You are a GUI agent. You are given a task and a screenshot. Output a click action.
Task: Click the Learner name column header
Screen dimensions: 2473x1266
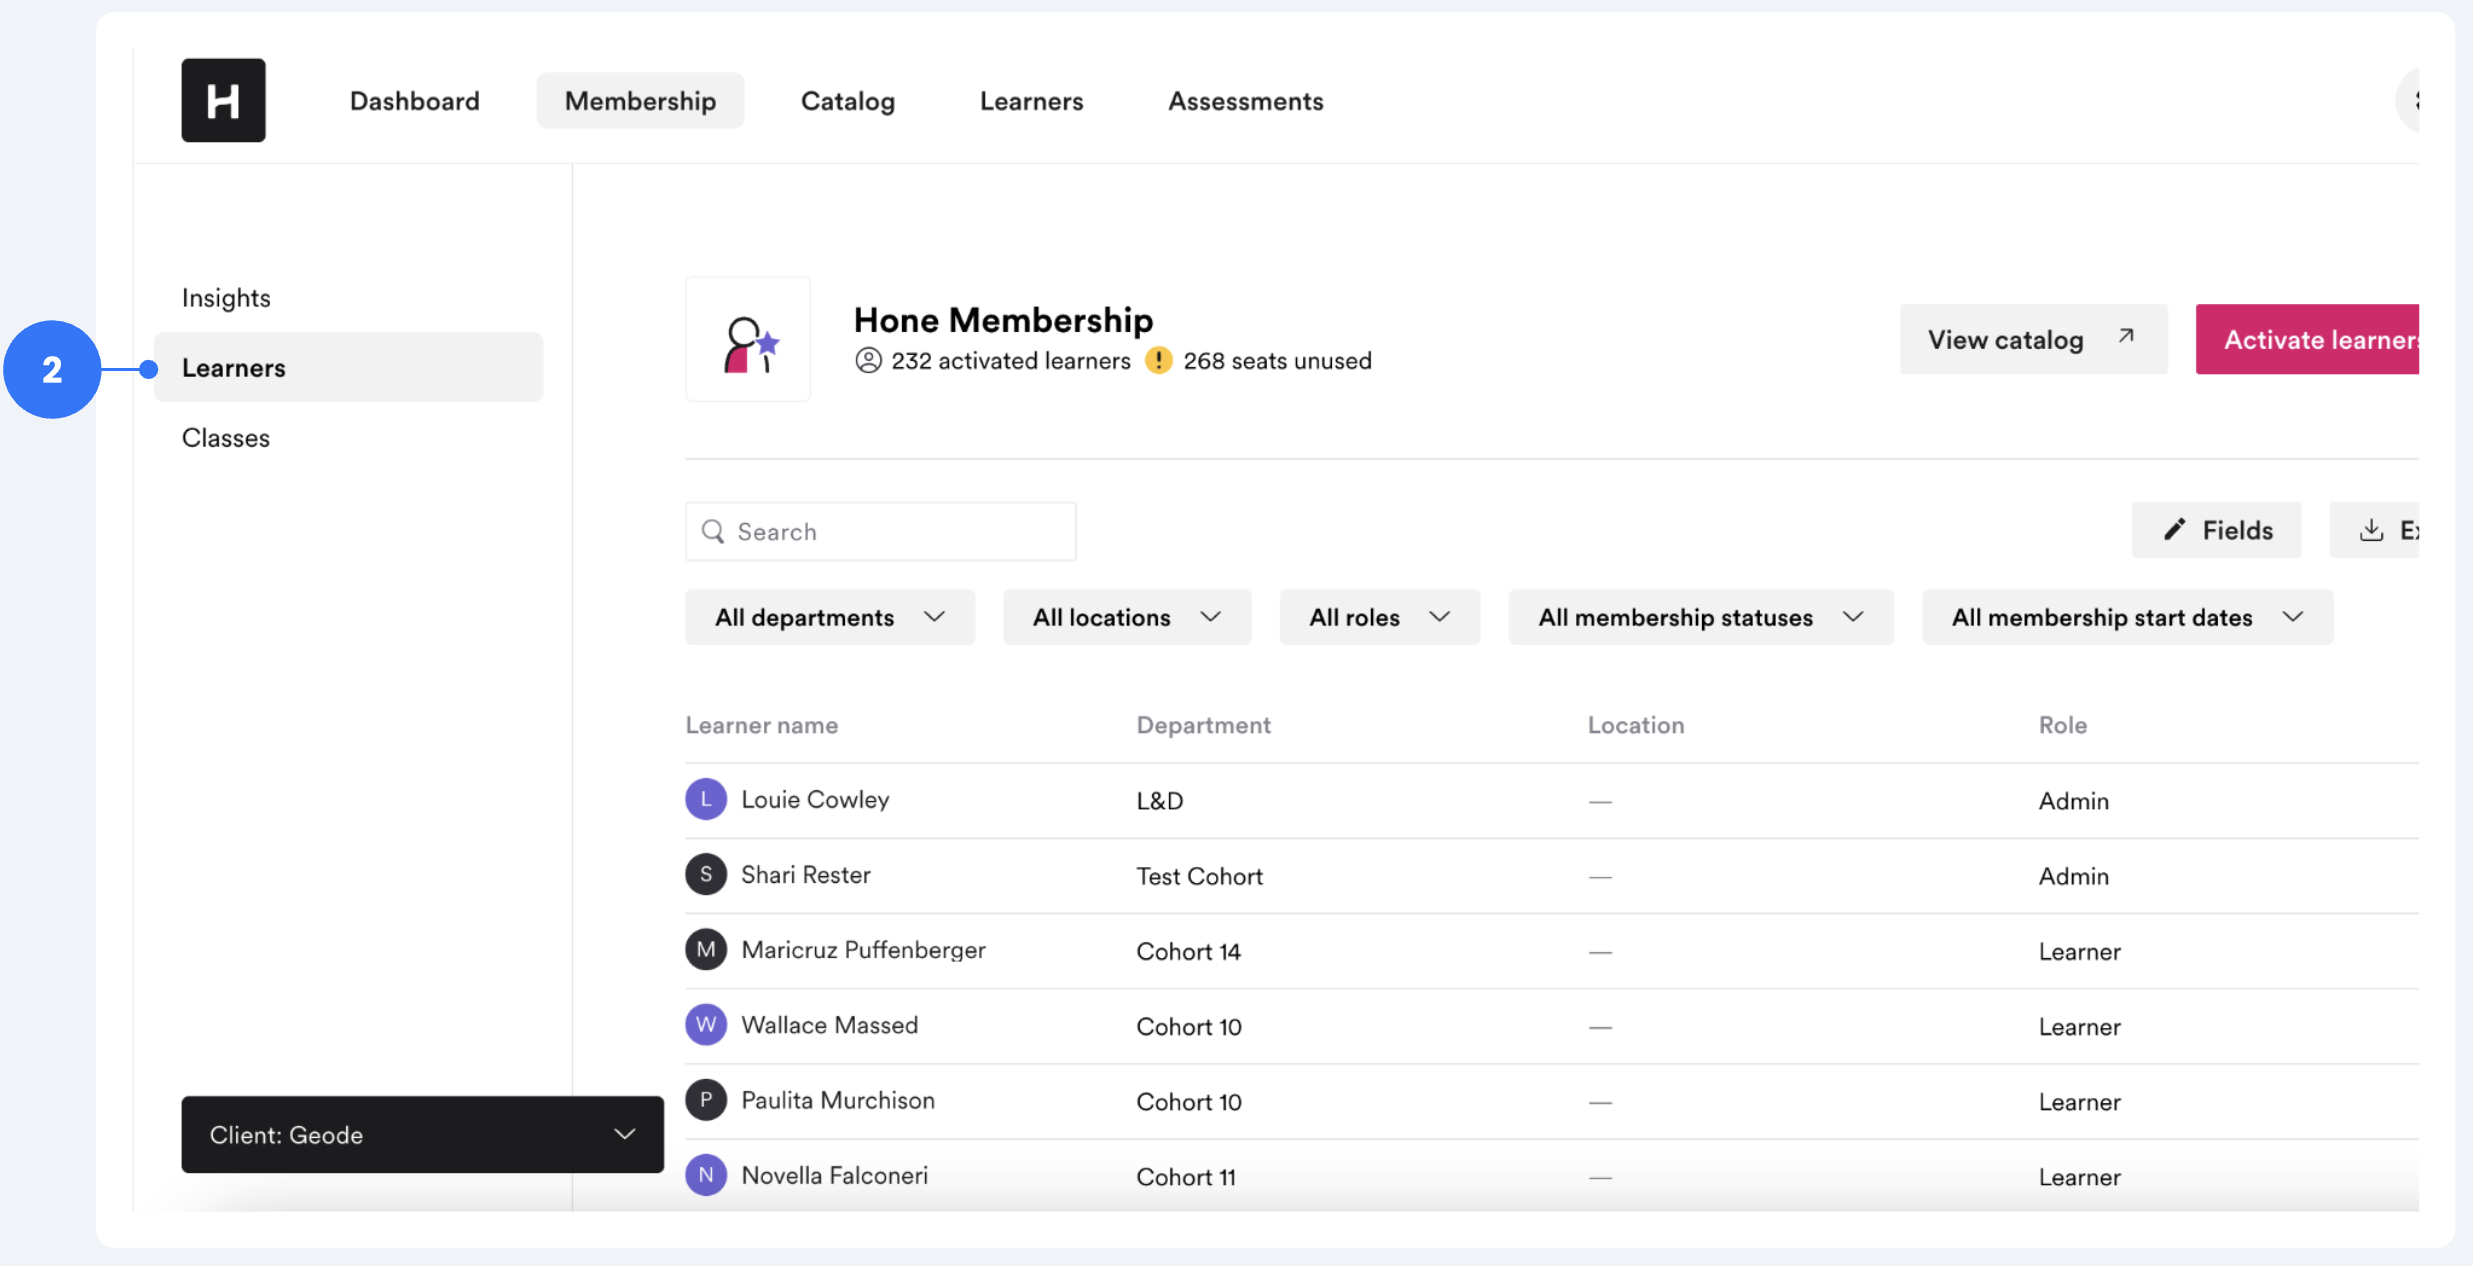pyautogui.click(x=762, y=725)
